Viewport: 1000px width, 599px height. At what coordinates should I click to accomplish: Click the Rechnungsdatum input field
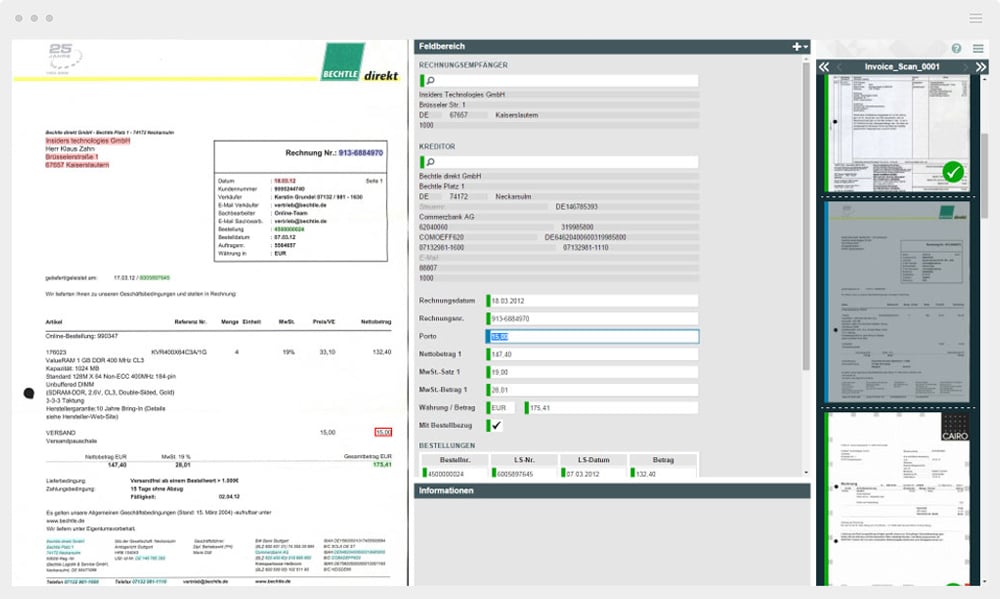point(592,300)
